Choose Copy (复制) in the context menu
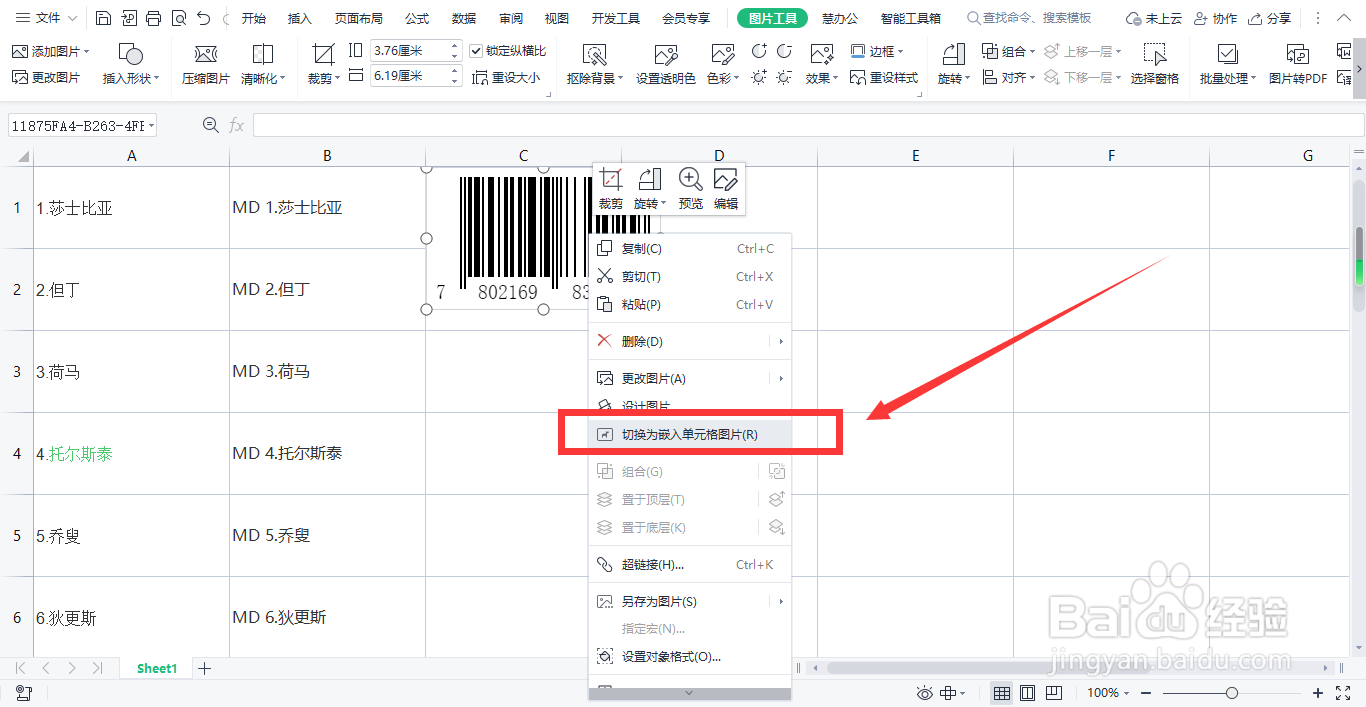 pos(689,249)
